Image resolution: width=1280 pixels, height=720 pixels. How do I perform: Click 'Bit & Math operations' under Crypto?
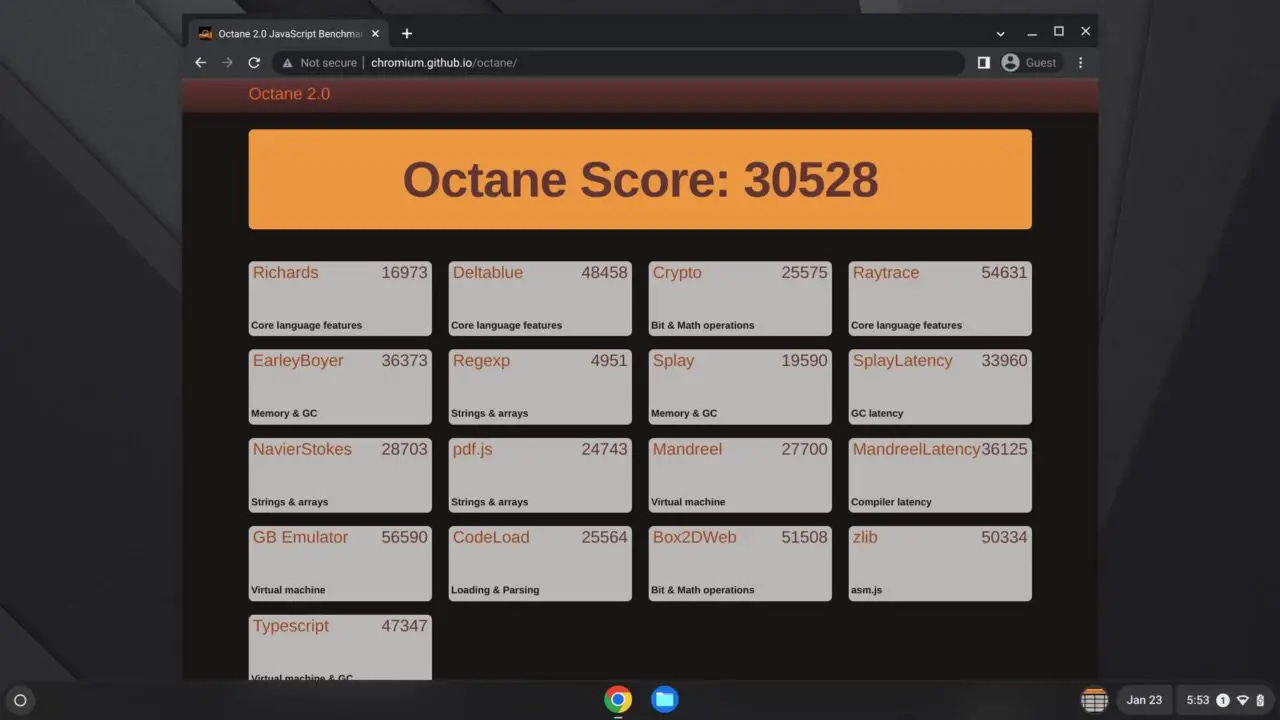tap(702, 325)
